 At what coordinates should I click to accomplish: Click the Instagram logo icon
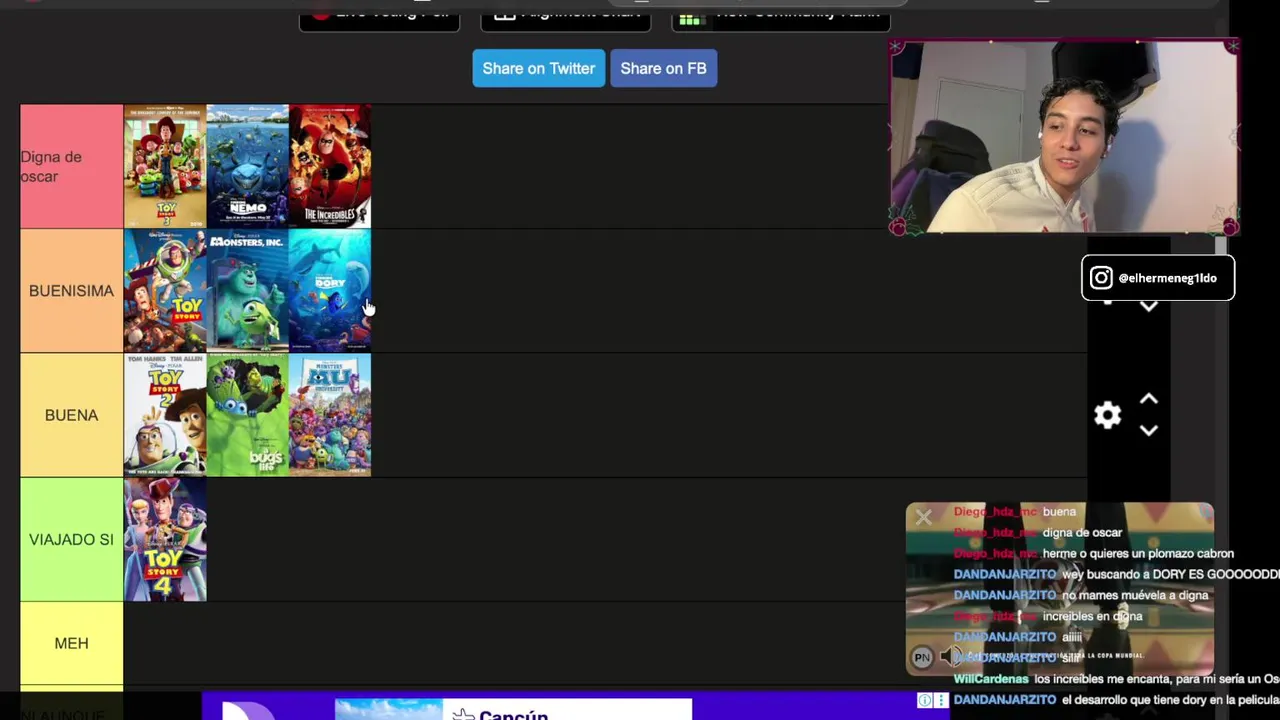pyautogui.click(x=1101, y=278)
